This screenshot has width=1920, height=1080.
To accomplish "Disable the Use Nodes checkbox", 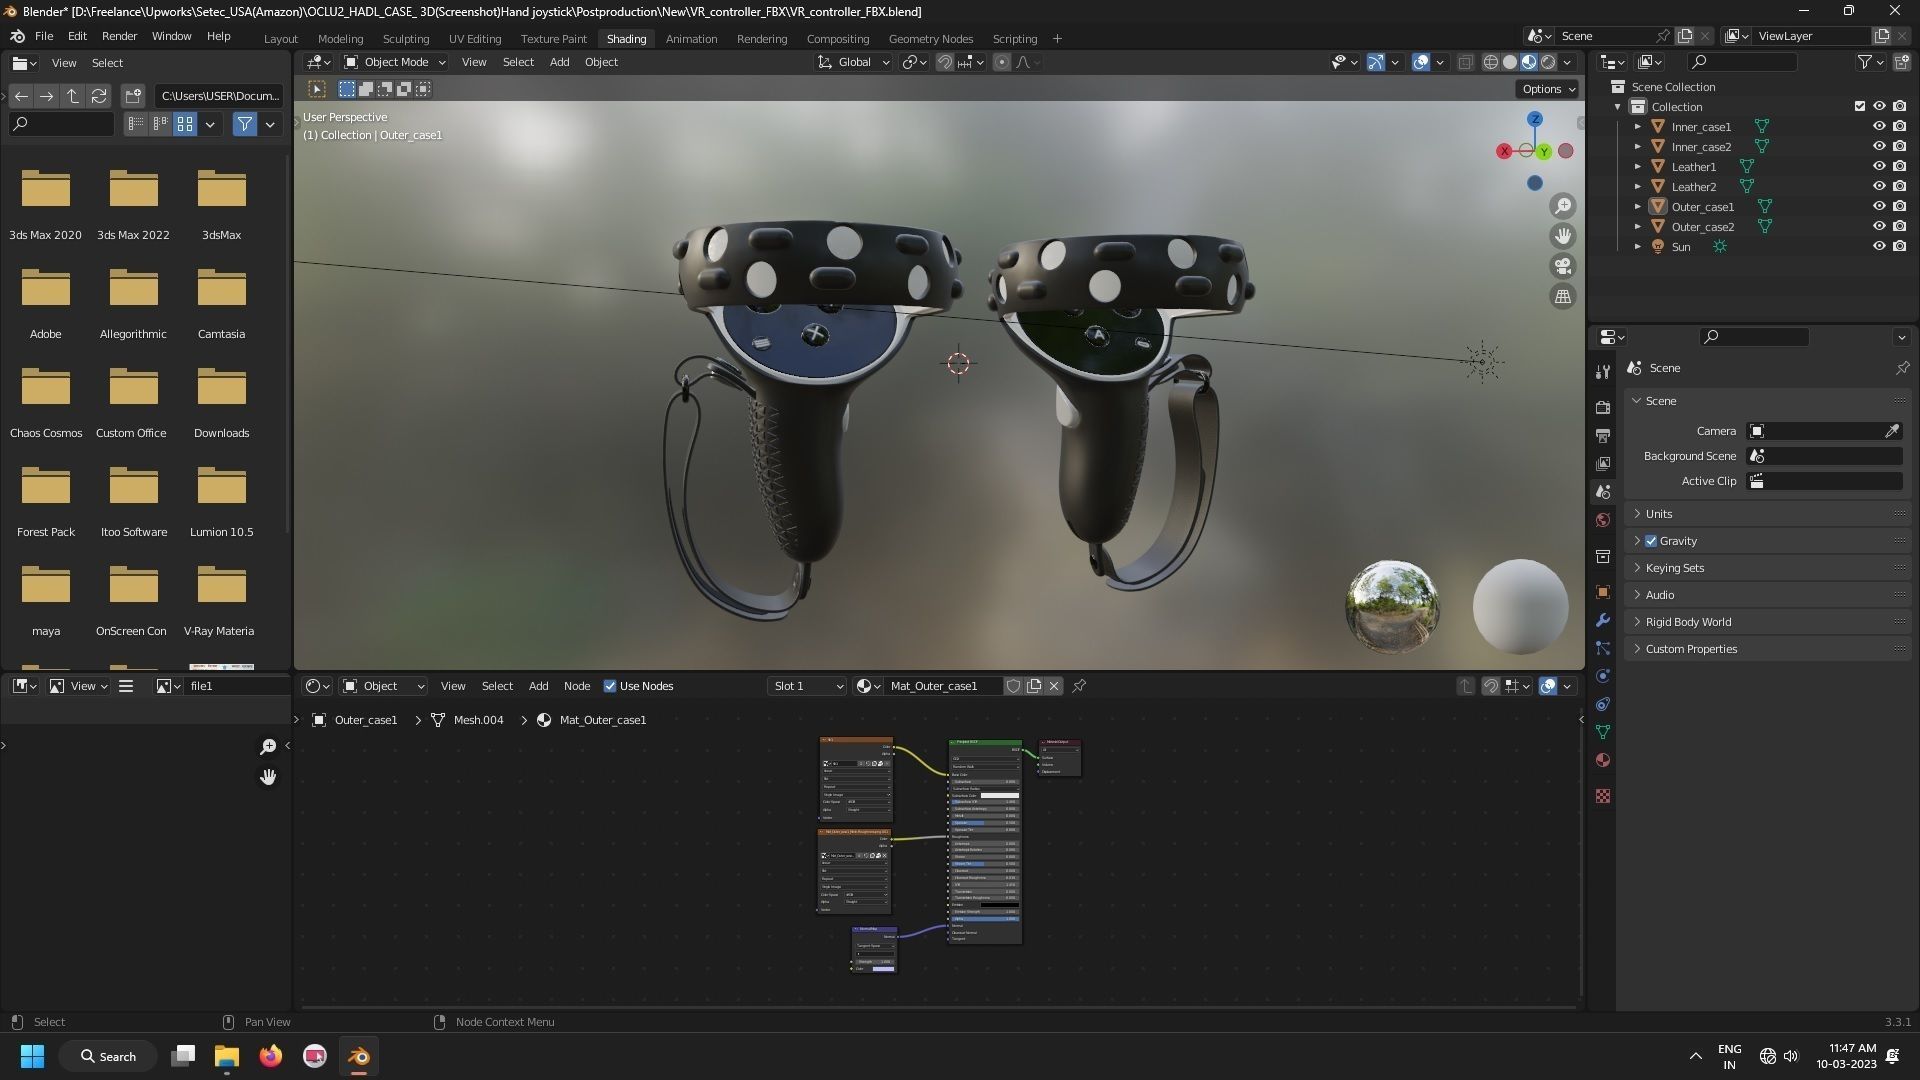I will coord(610,686).
